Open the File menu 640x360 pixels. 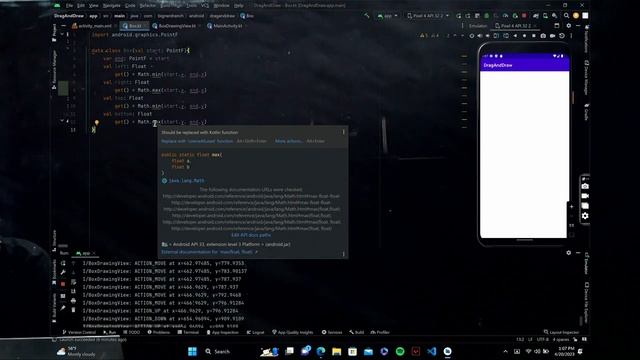click(x=69, y=6)
